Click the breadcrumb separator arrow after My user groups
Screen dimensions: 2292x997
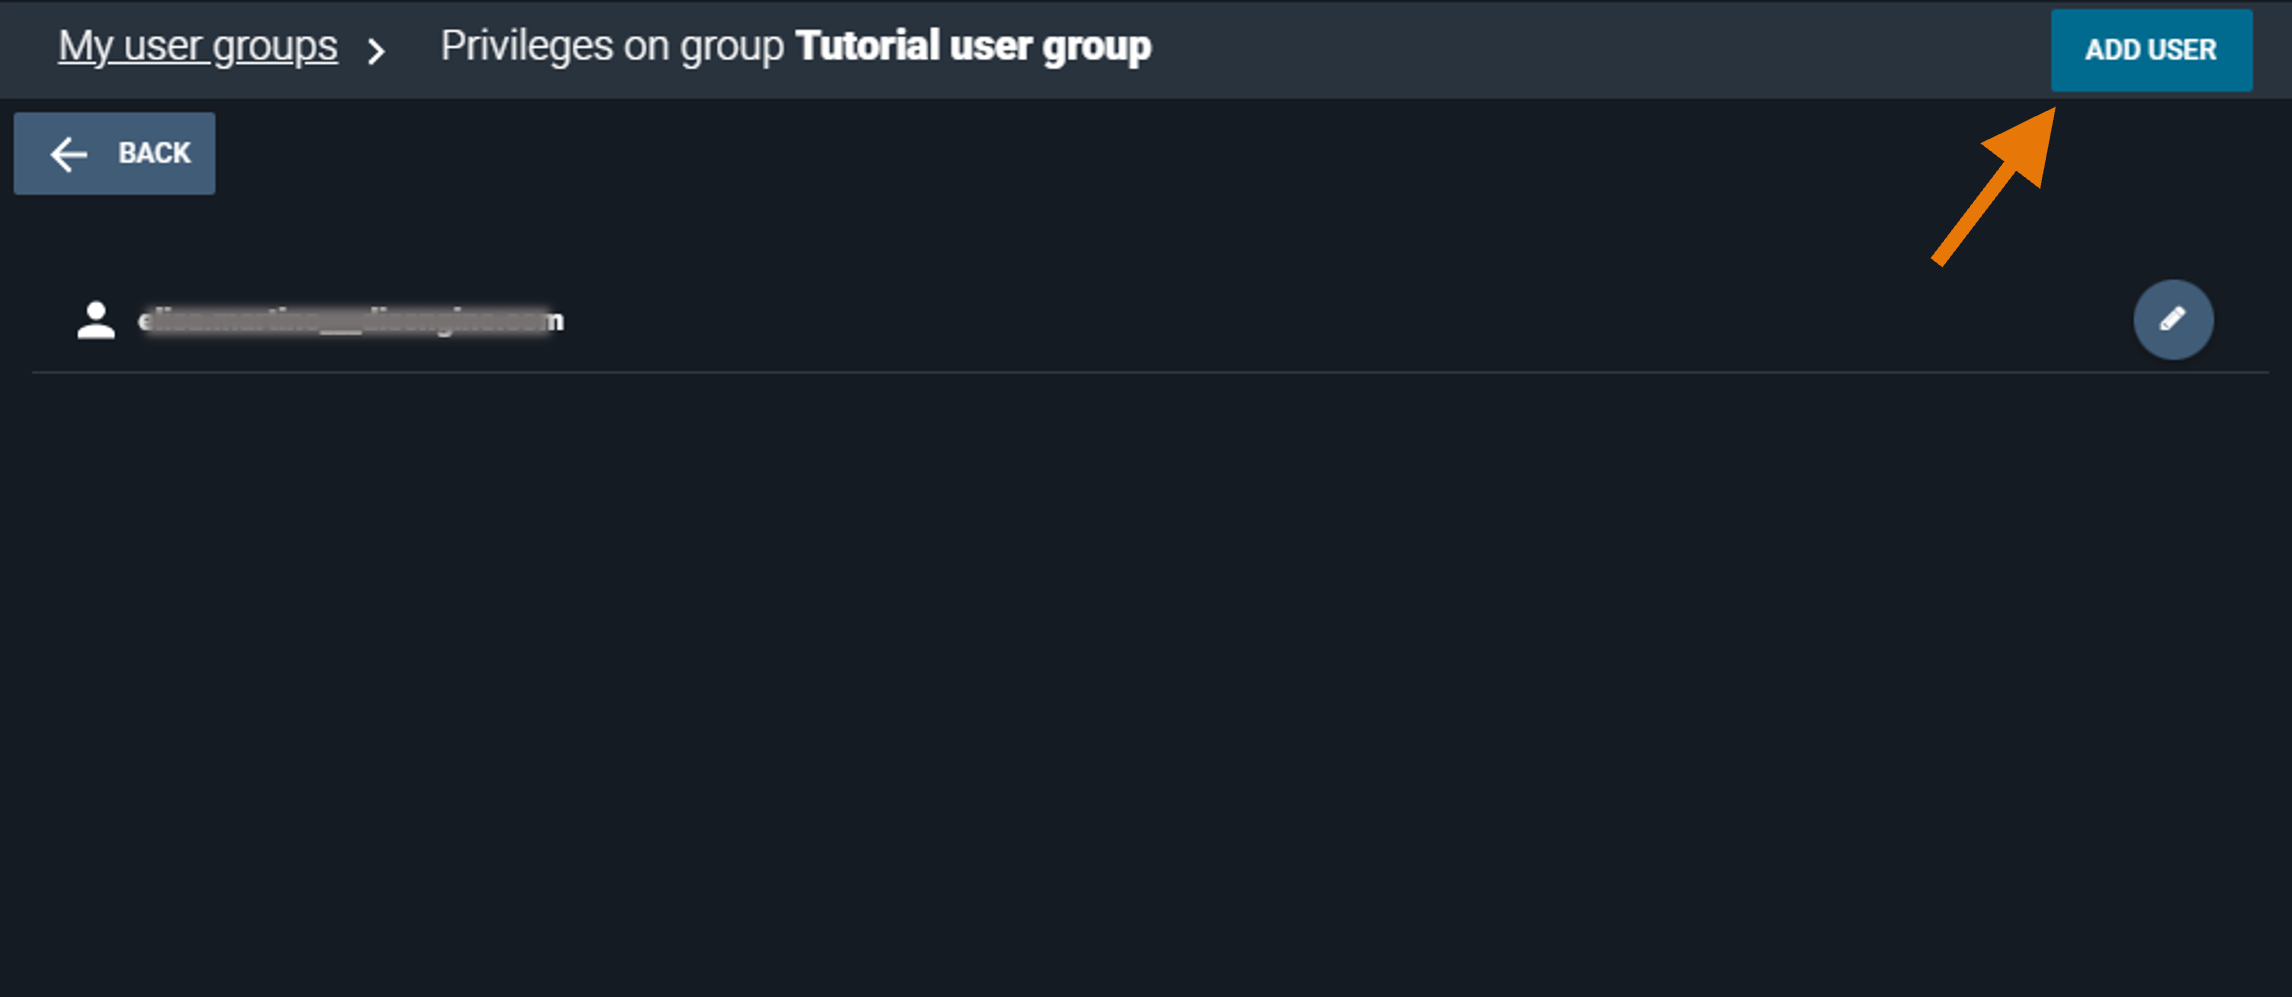[x=378, y=49]
